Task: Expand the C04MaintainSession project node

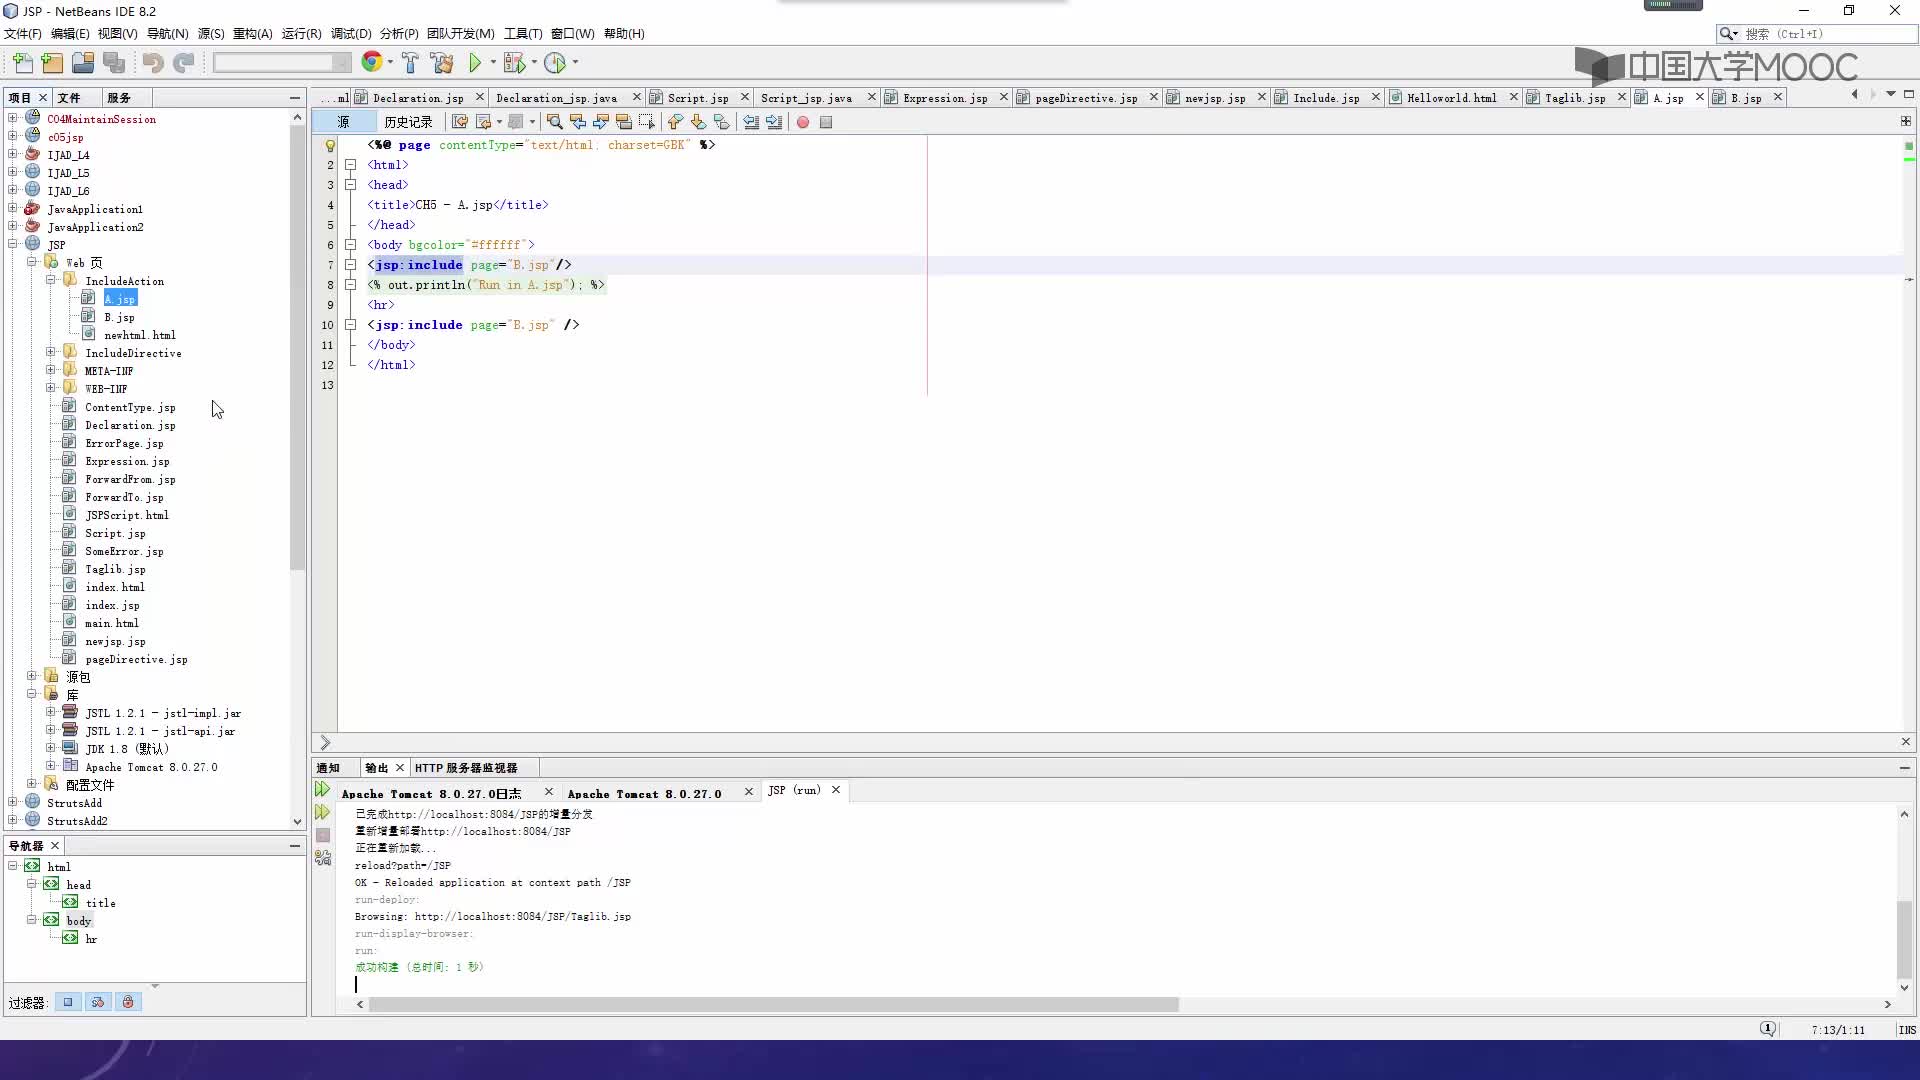Action: coord(13,118)
